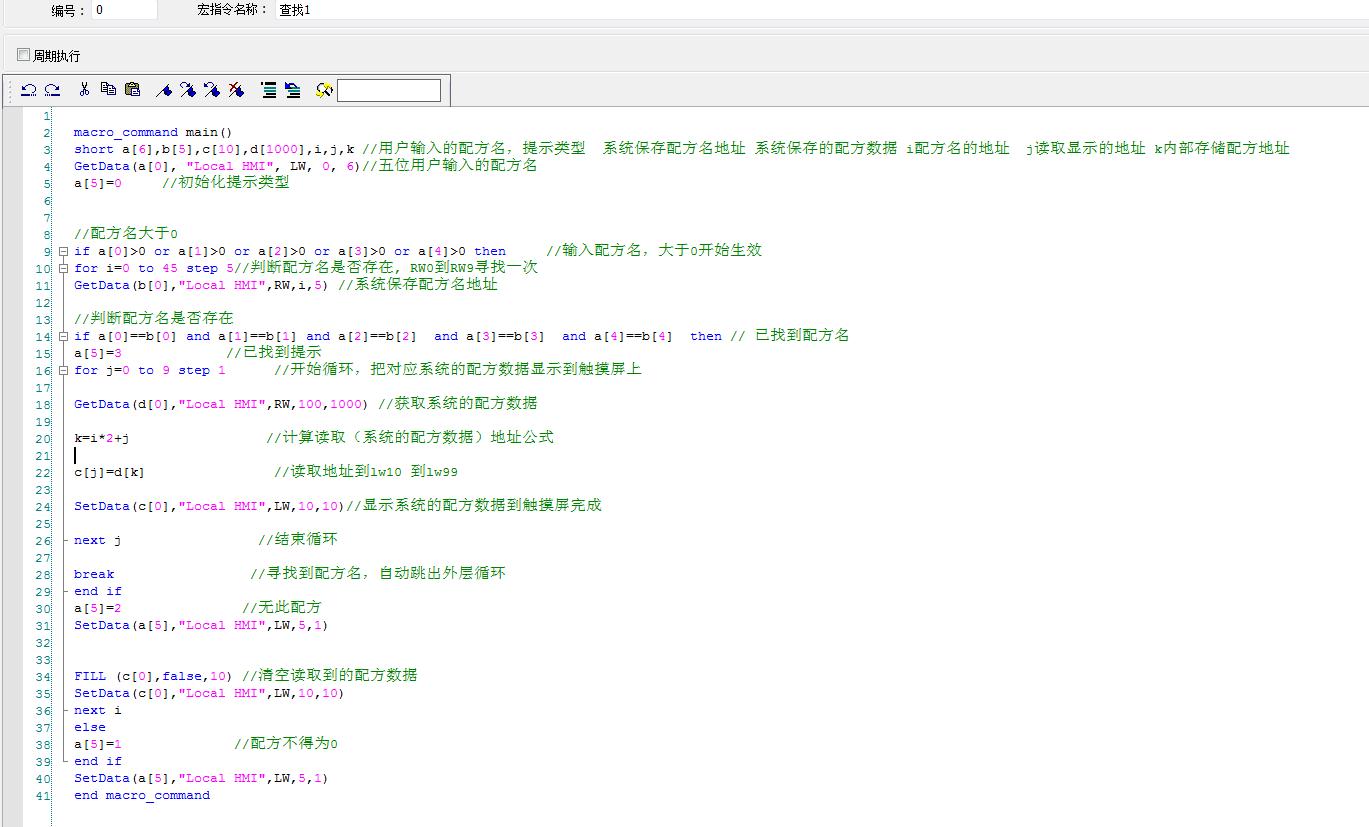Click the first indent-lines icon after the bookmark flags

coord(268,90)
